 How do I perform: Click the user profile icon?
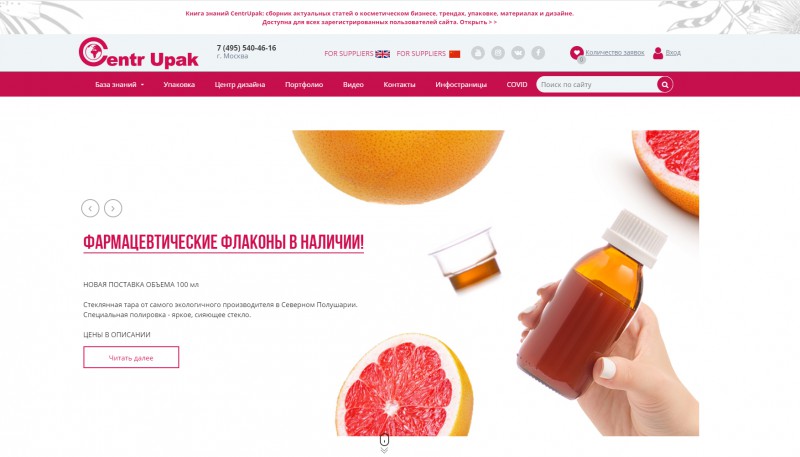tap(658, 53)
